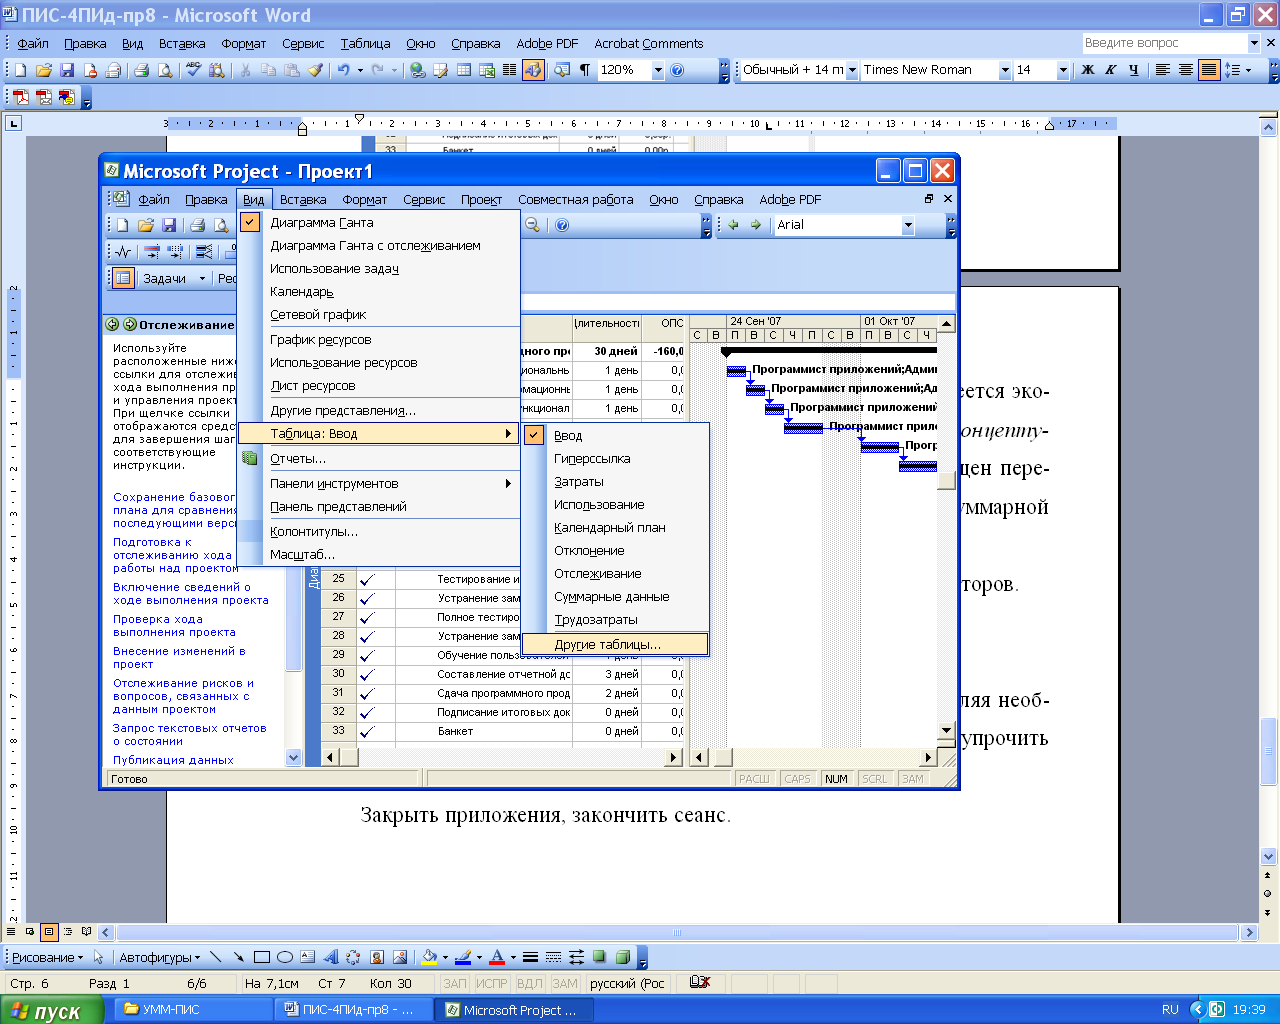The width and height of the screenshot is (1280, 1024).
Task: Click the green back arrow in Project toolbar
Action: pyautogui.click(x=733, y=225)
